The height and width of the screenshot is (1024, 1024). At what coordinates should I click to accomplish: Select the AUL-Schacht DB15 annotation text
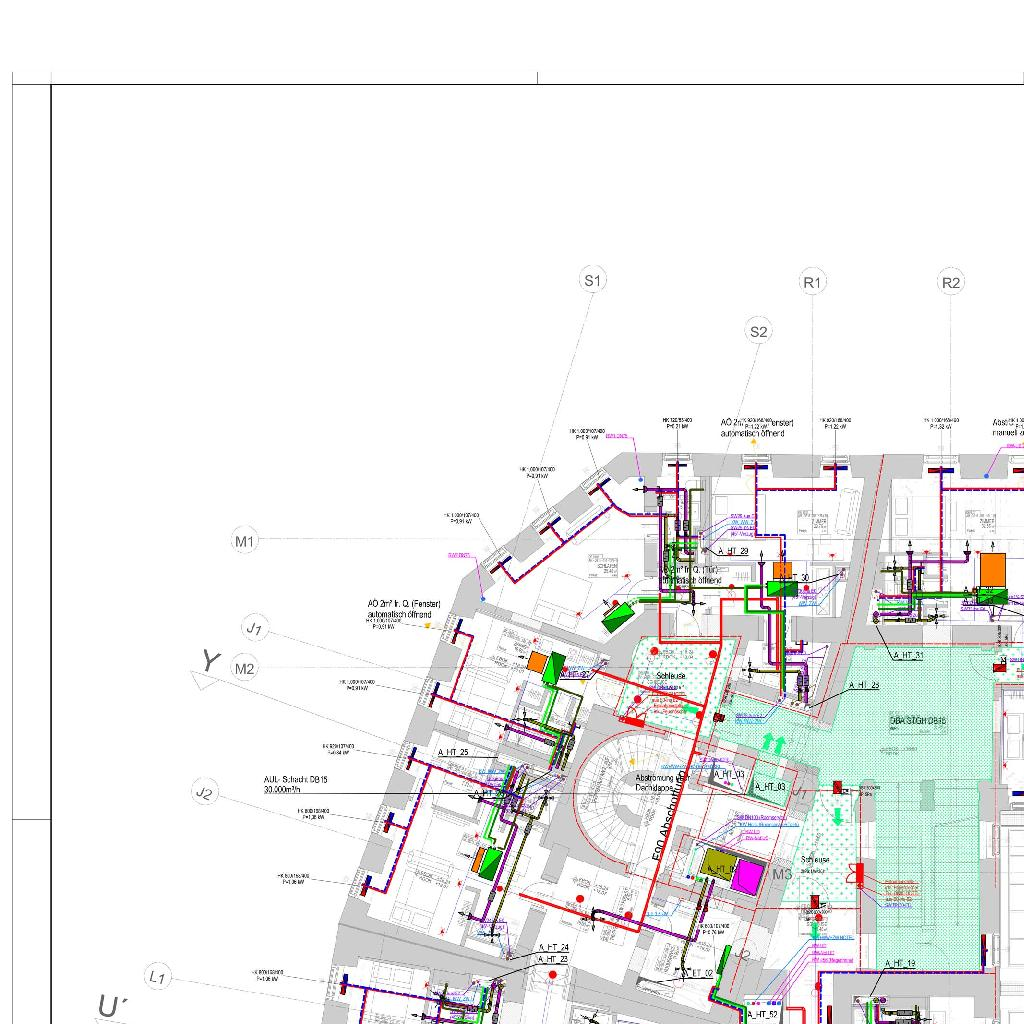click(x=297, y=784)
